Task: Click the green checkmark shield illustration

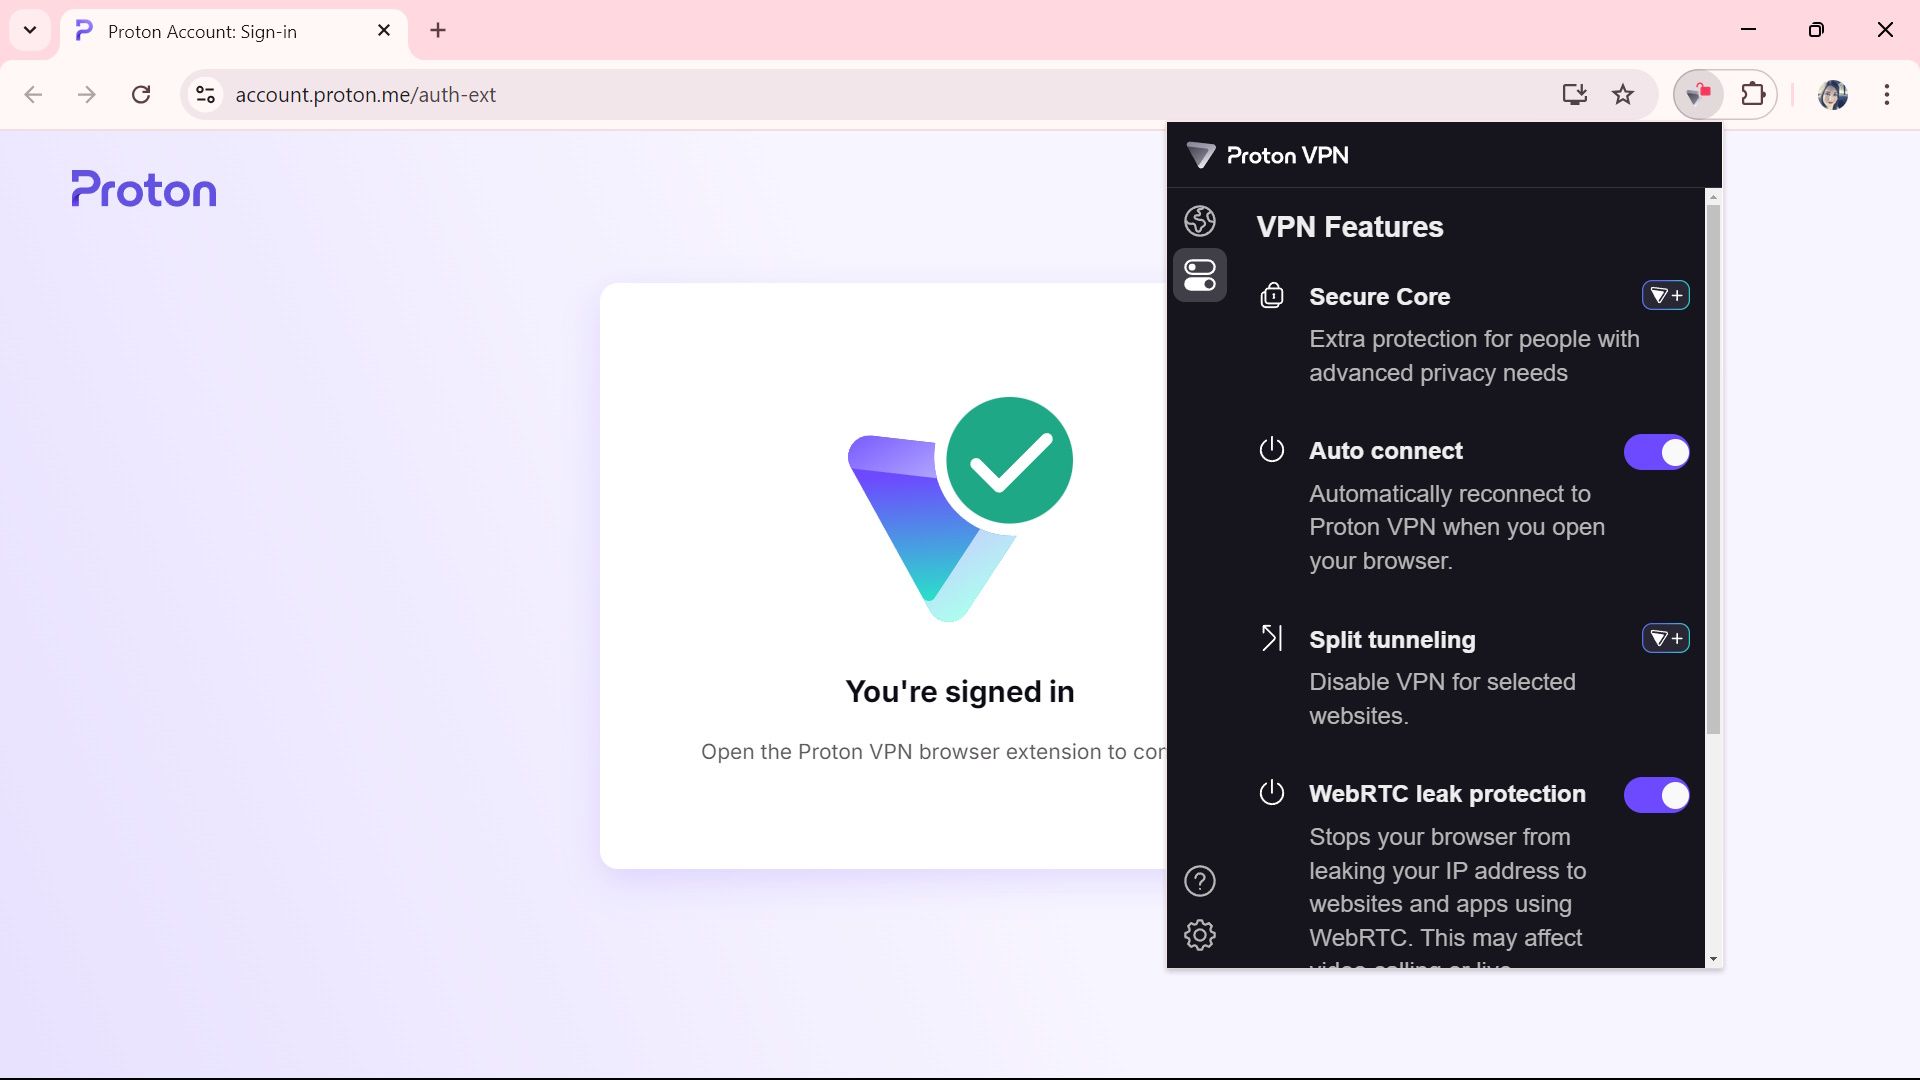Action: point(960,510)
